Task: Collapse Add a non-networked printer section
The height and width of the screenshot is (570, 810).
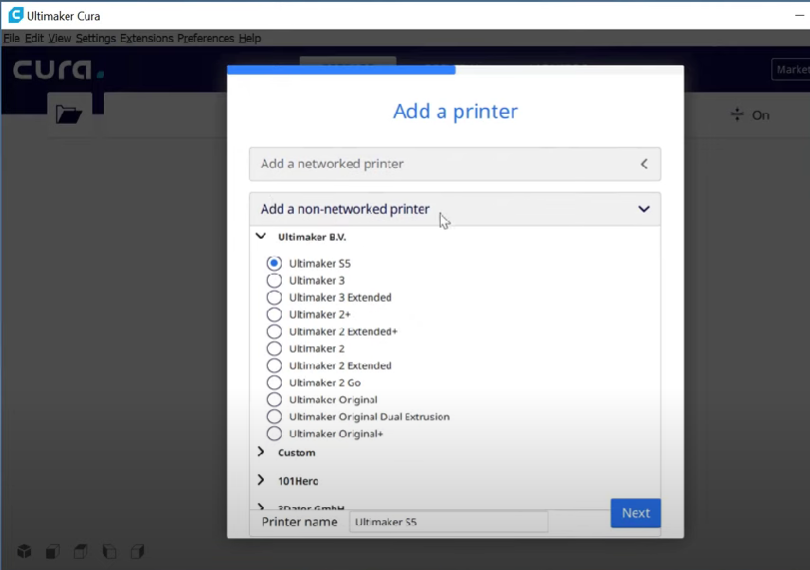Action: pyautogui.click(x=455, y=209)
